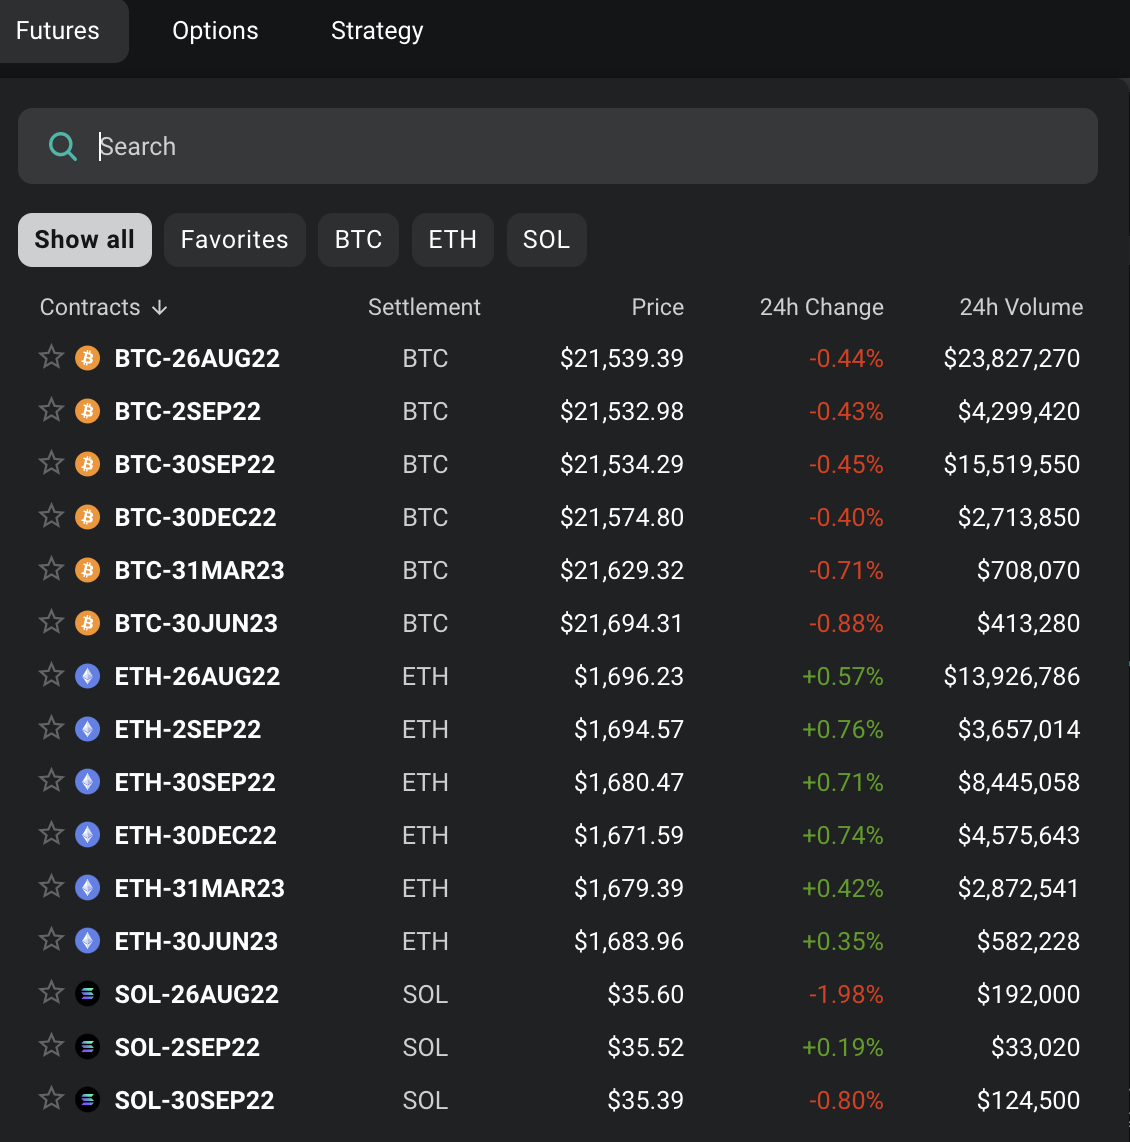Toggle the favorite star for SOL-2SEP22
1130x1142 pixels.
[x=51, y=1046]
